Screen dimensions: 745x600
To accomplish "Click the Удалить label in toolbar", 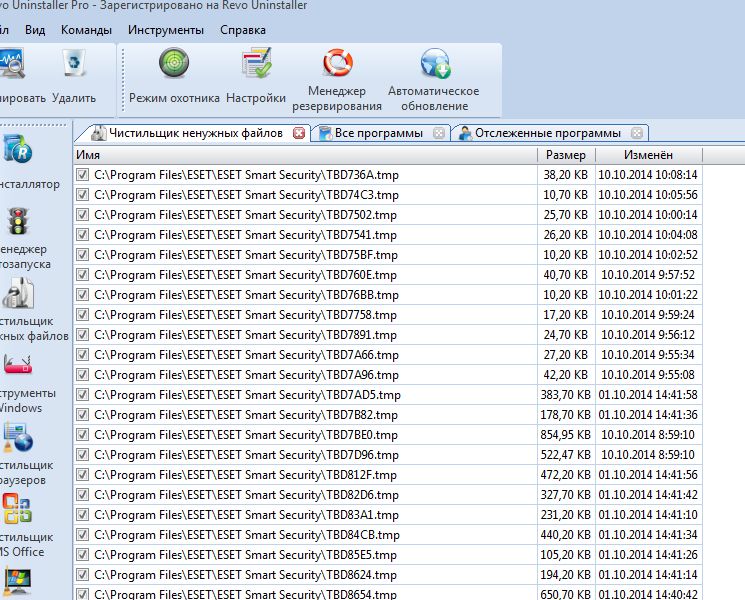I will point(74,98).
